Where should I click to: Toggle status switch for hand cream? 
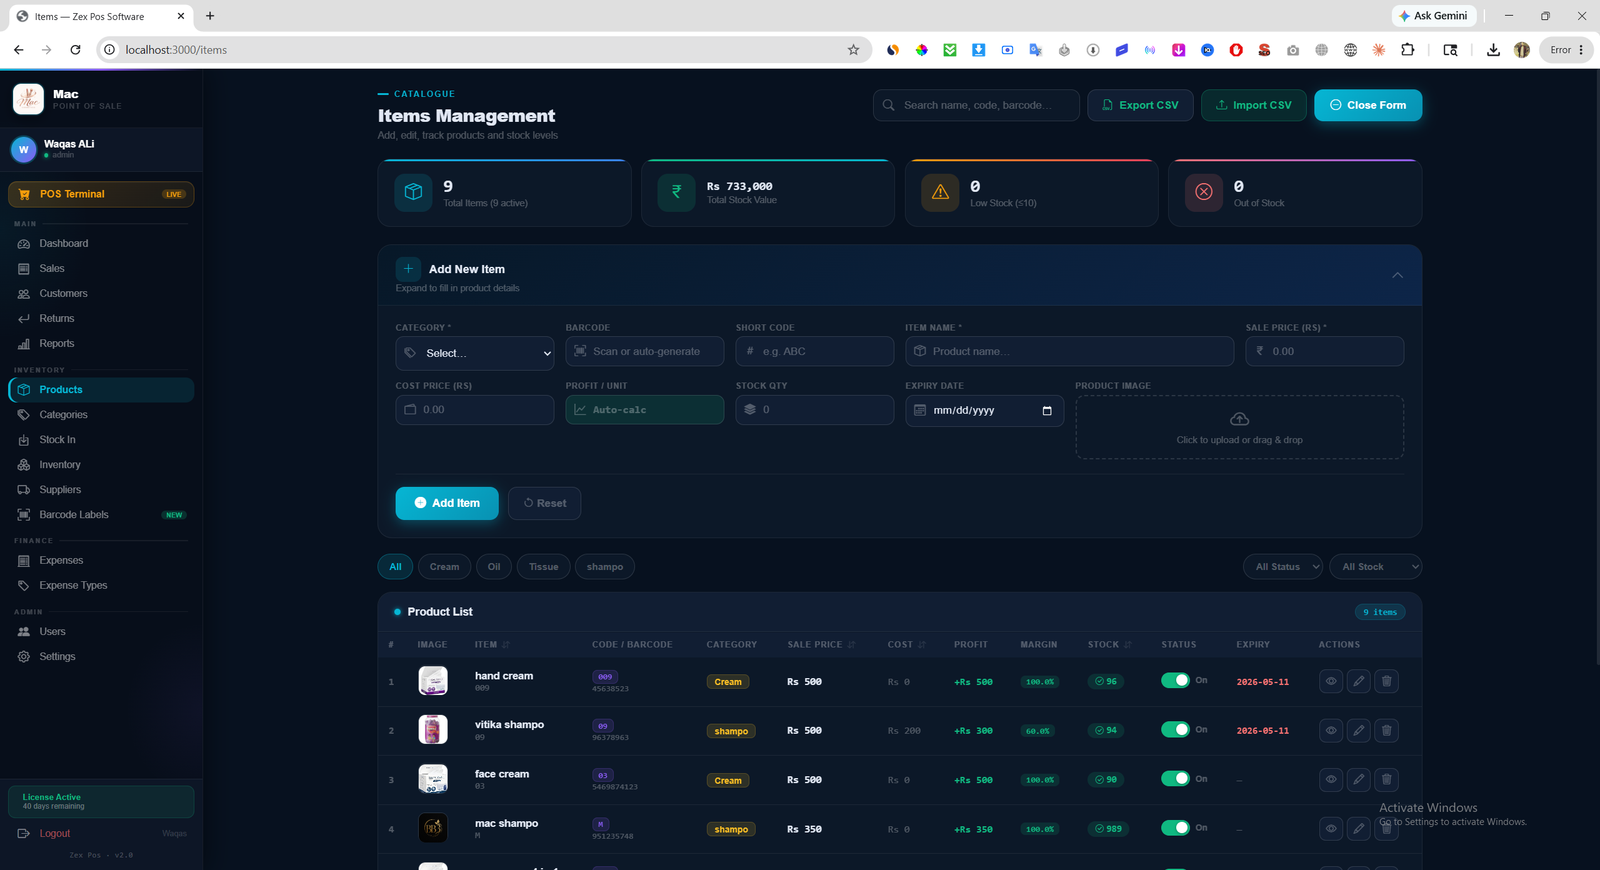[1175, 680]
